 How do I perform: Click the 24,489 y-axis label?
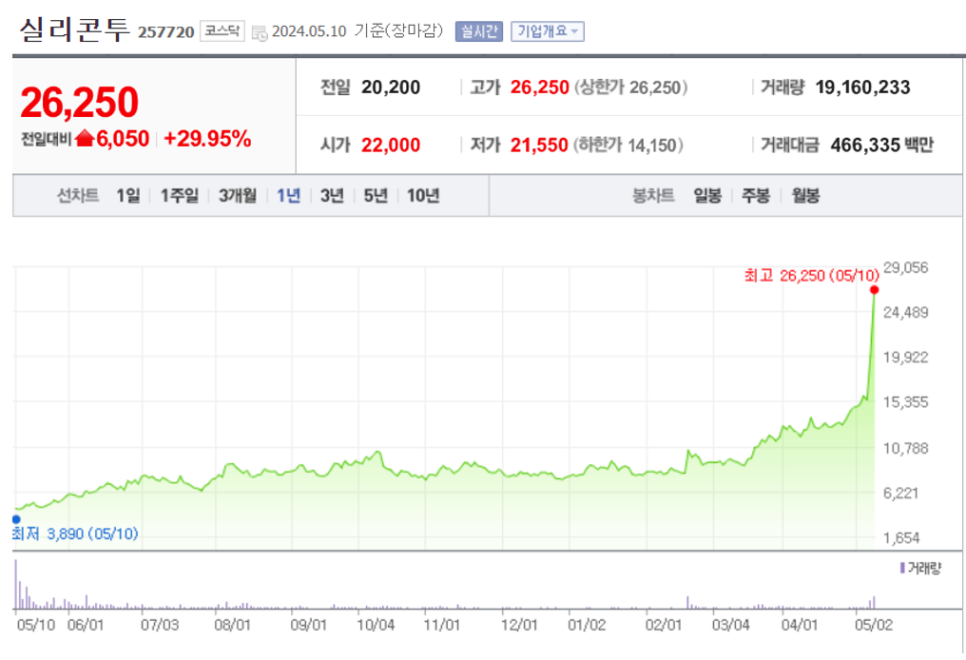click(x=905, y=312)
